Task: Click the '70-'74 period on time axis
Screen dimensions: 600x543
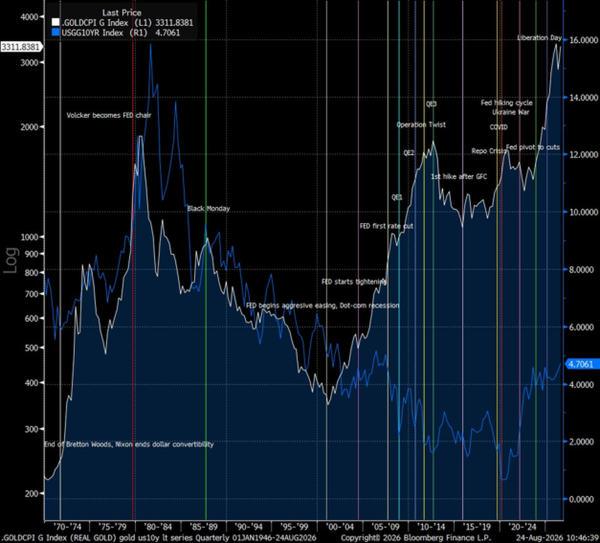Action: coord(67,527)
